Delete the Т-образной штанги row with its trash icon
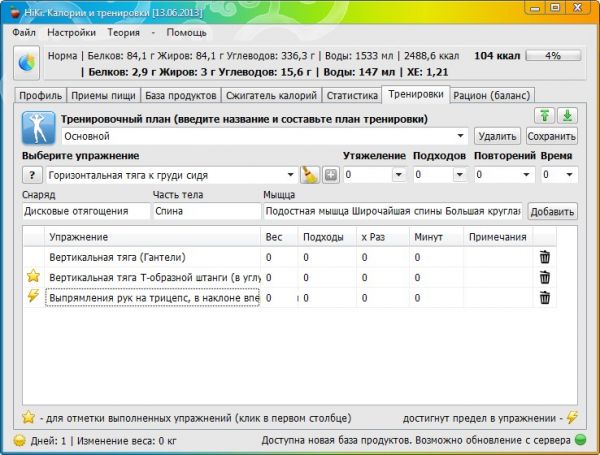This screenshot has width=600, height=455. (x=545, y=277)
